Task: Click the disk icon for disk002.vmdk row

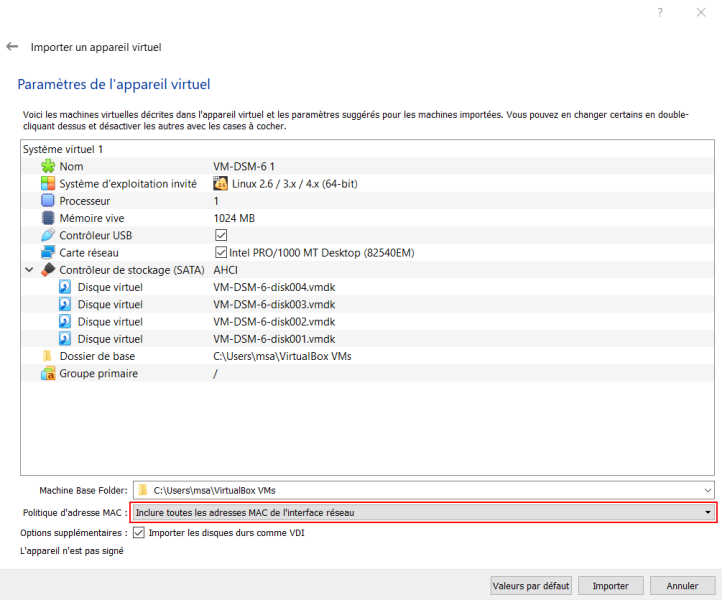Action: click(65, 322)
